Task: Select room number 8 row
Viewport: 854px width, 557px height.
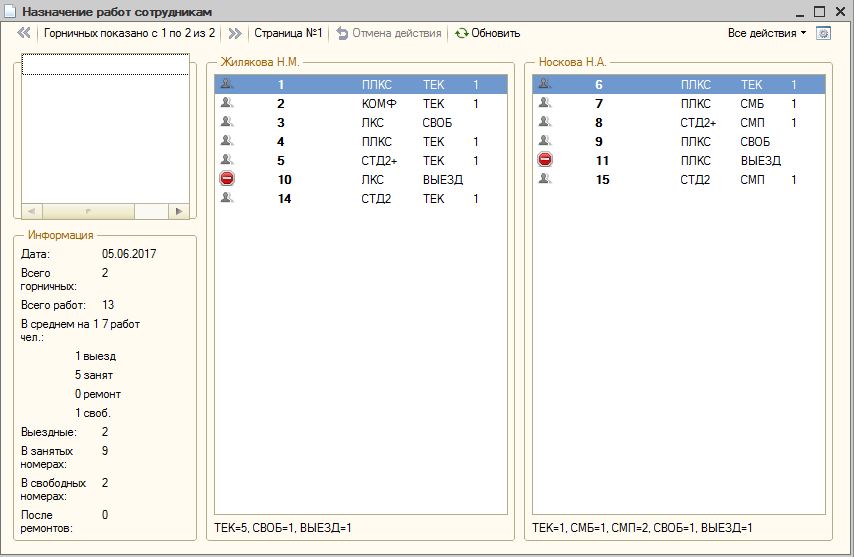Action: tap(679, 123)
